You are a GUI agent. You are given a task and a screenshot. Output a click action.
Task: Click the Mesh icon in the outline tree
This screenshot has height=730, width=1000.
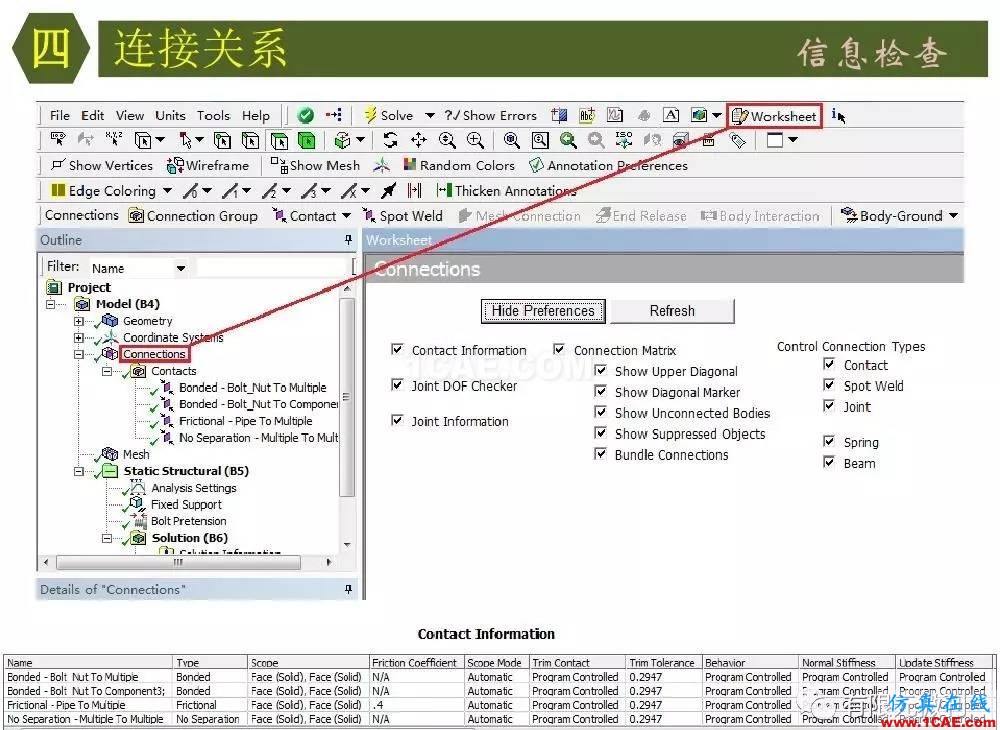(110, 454)
